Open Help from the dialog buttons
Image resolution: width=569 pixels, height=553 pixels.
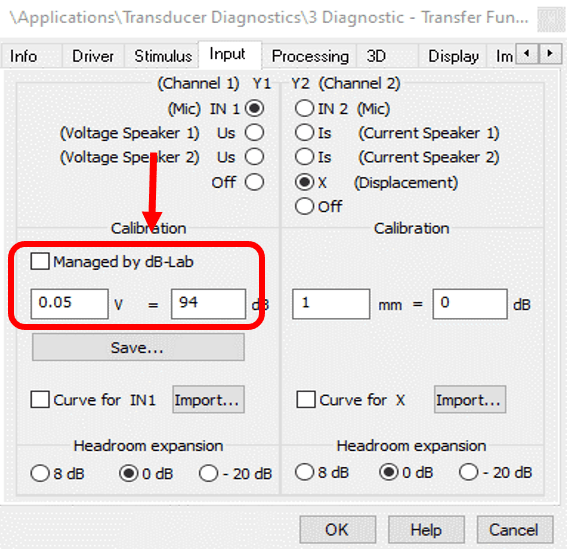coord(426,530)
